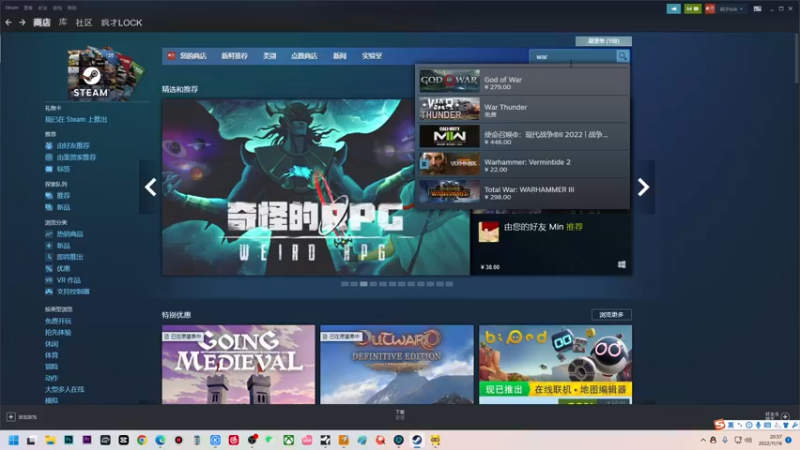Image resolution: width=800 pixels, height=450 pixels.
Task: Click the 由好友推荐 friends icon
Action: click(49, 146)
